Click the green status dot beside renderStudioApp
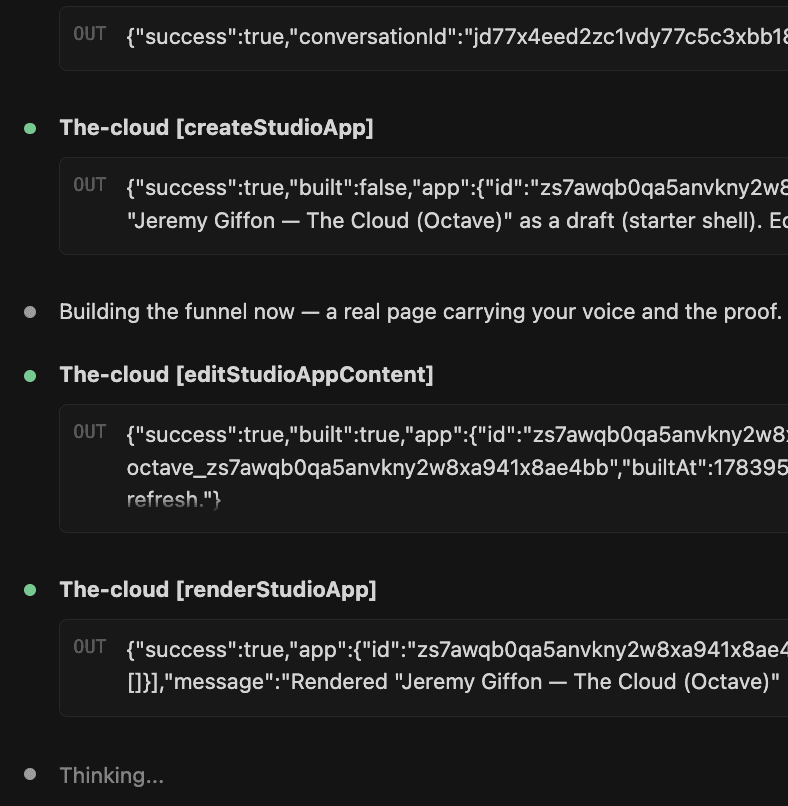Image resolution: width=788 pixels, height=806 pixels. [x=30, y=590]
